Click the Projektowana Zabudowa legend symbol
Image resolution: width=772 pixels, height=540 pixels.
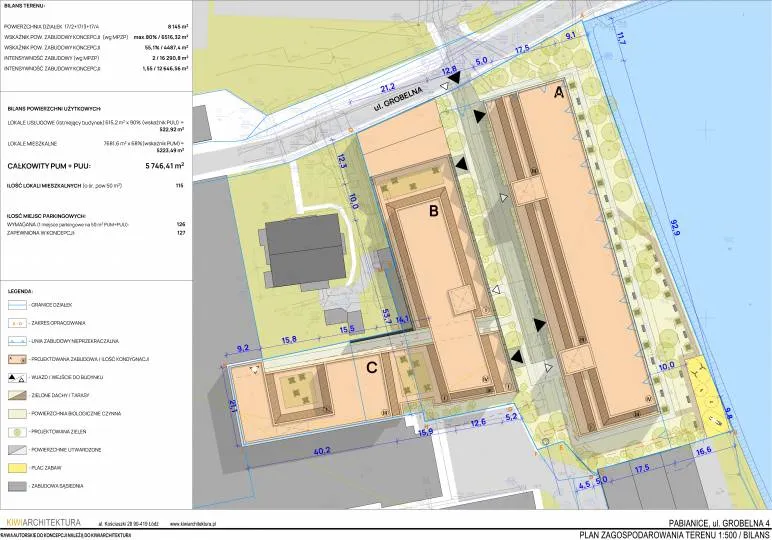click(15, 358)
